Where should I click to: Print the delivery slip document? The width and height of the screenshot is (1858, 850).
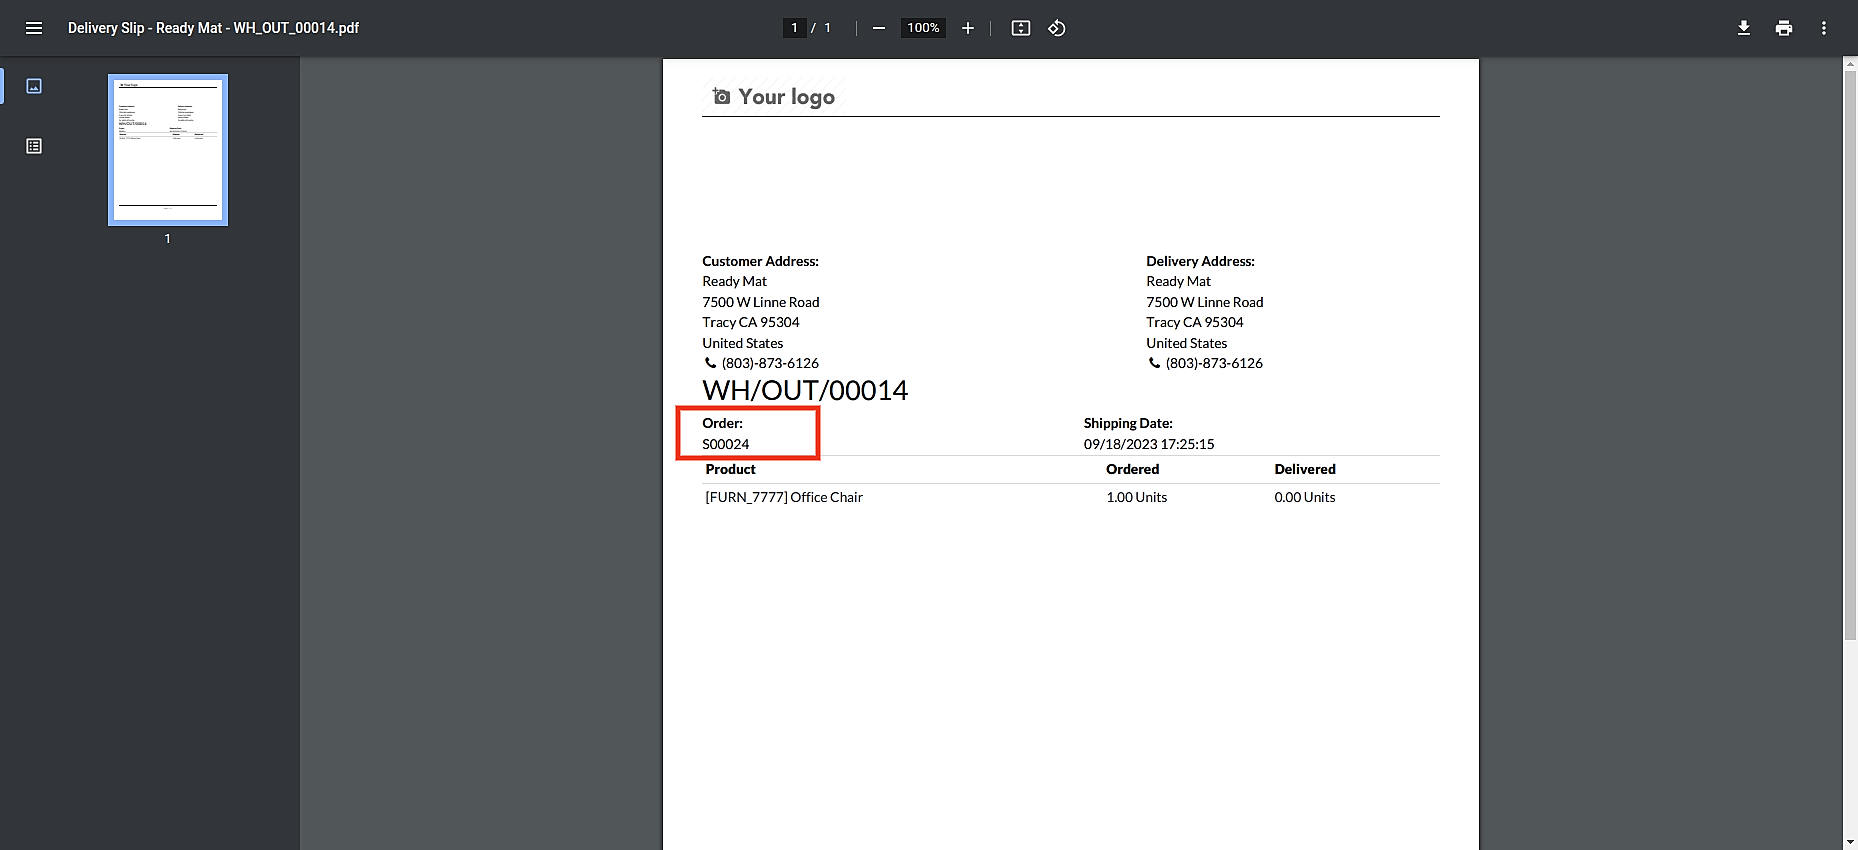pyautogui.click(x=1784, y=28)
